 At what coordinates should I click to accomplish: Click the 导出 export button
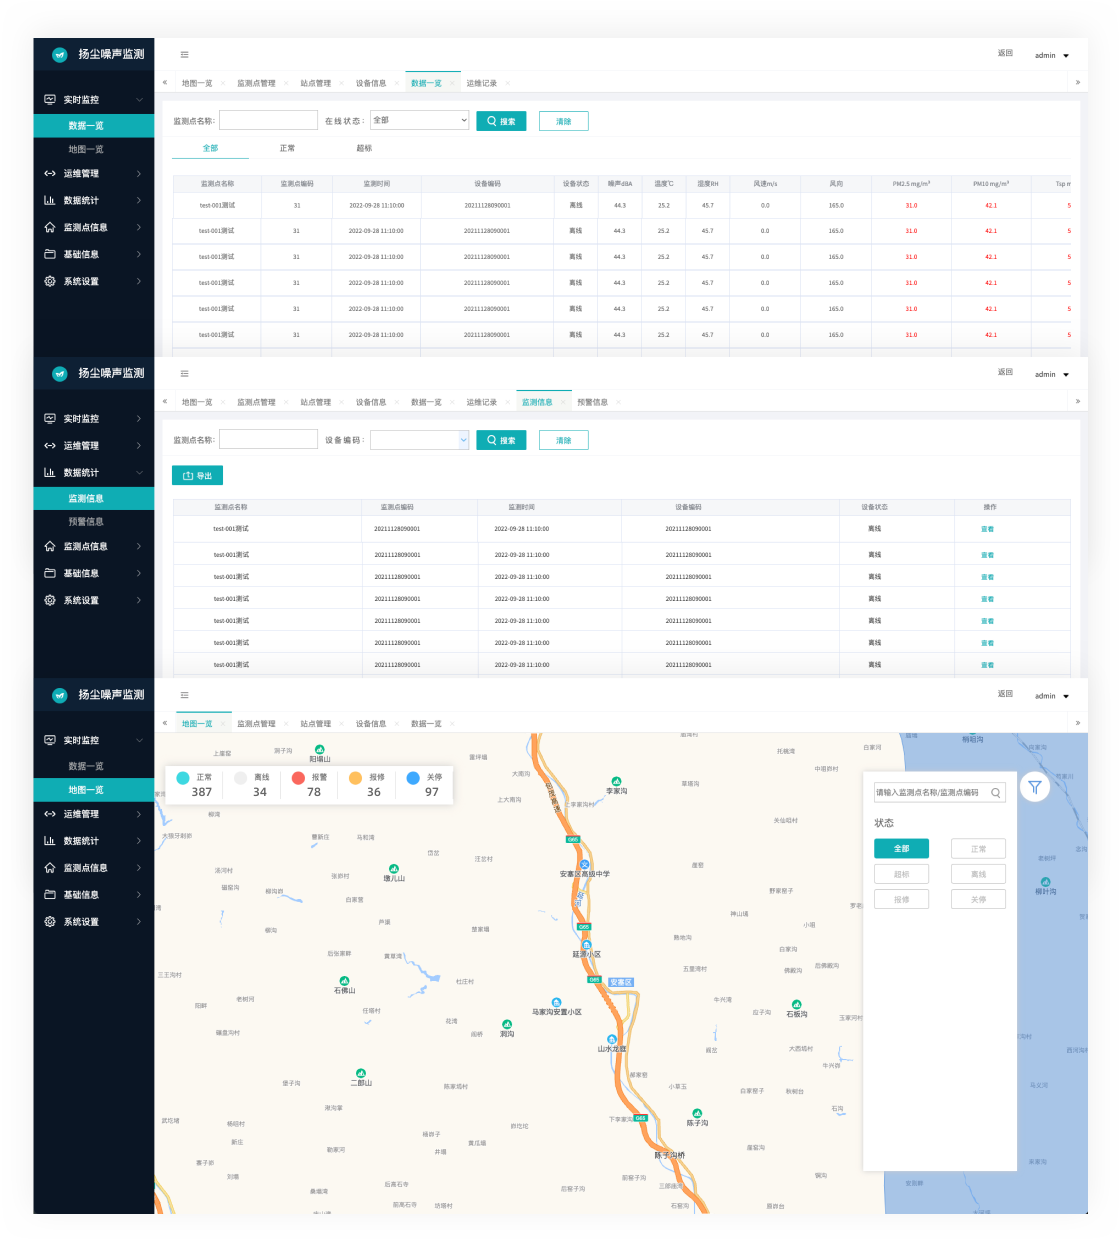pyautogui.click(x=197, y=476)
